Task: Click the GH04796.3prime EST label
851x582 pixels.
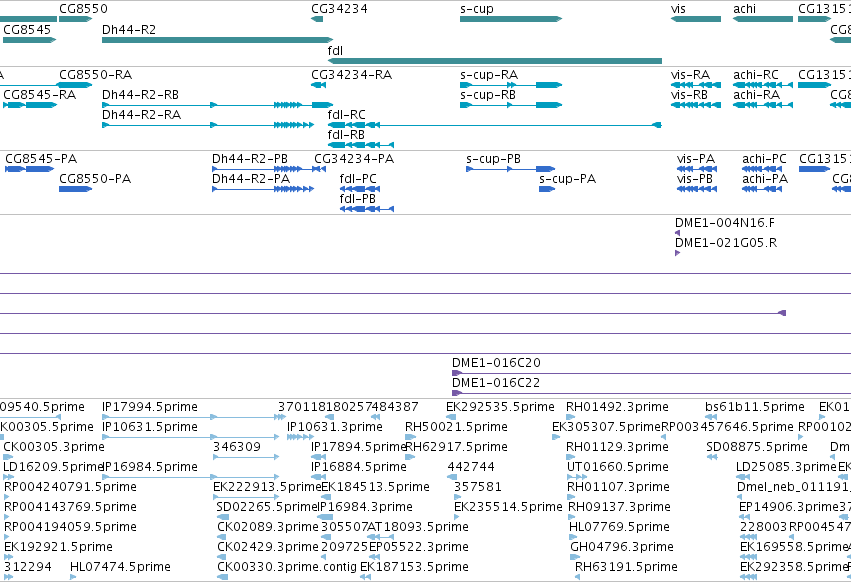Action: tap(622, 548)
